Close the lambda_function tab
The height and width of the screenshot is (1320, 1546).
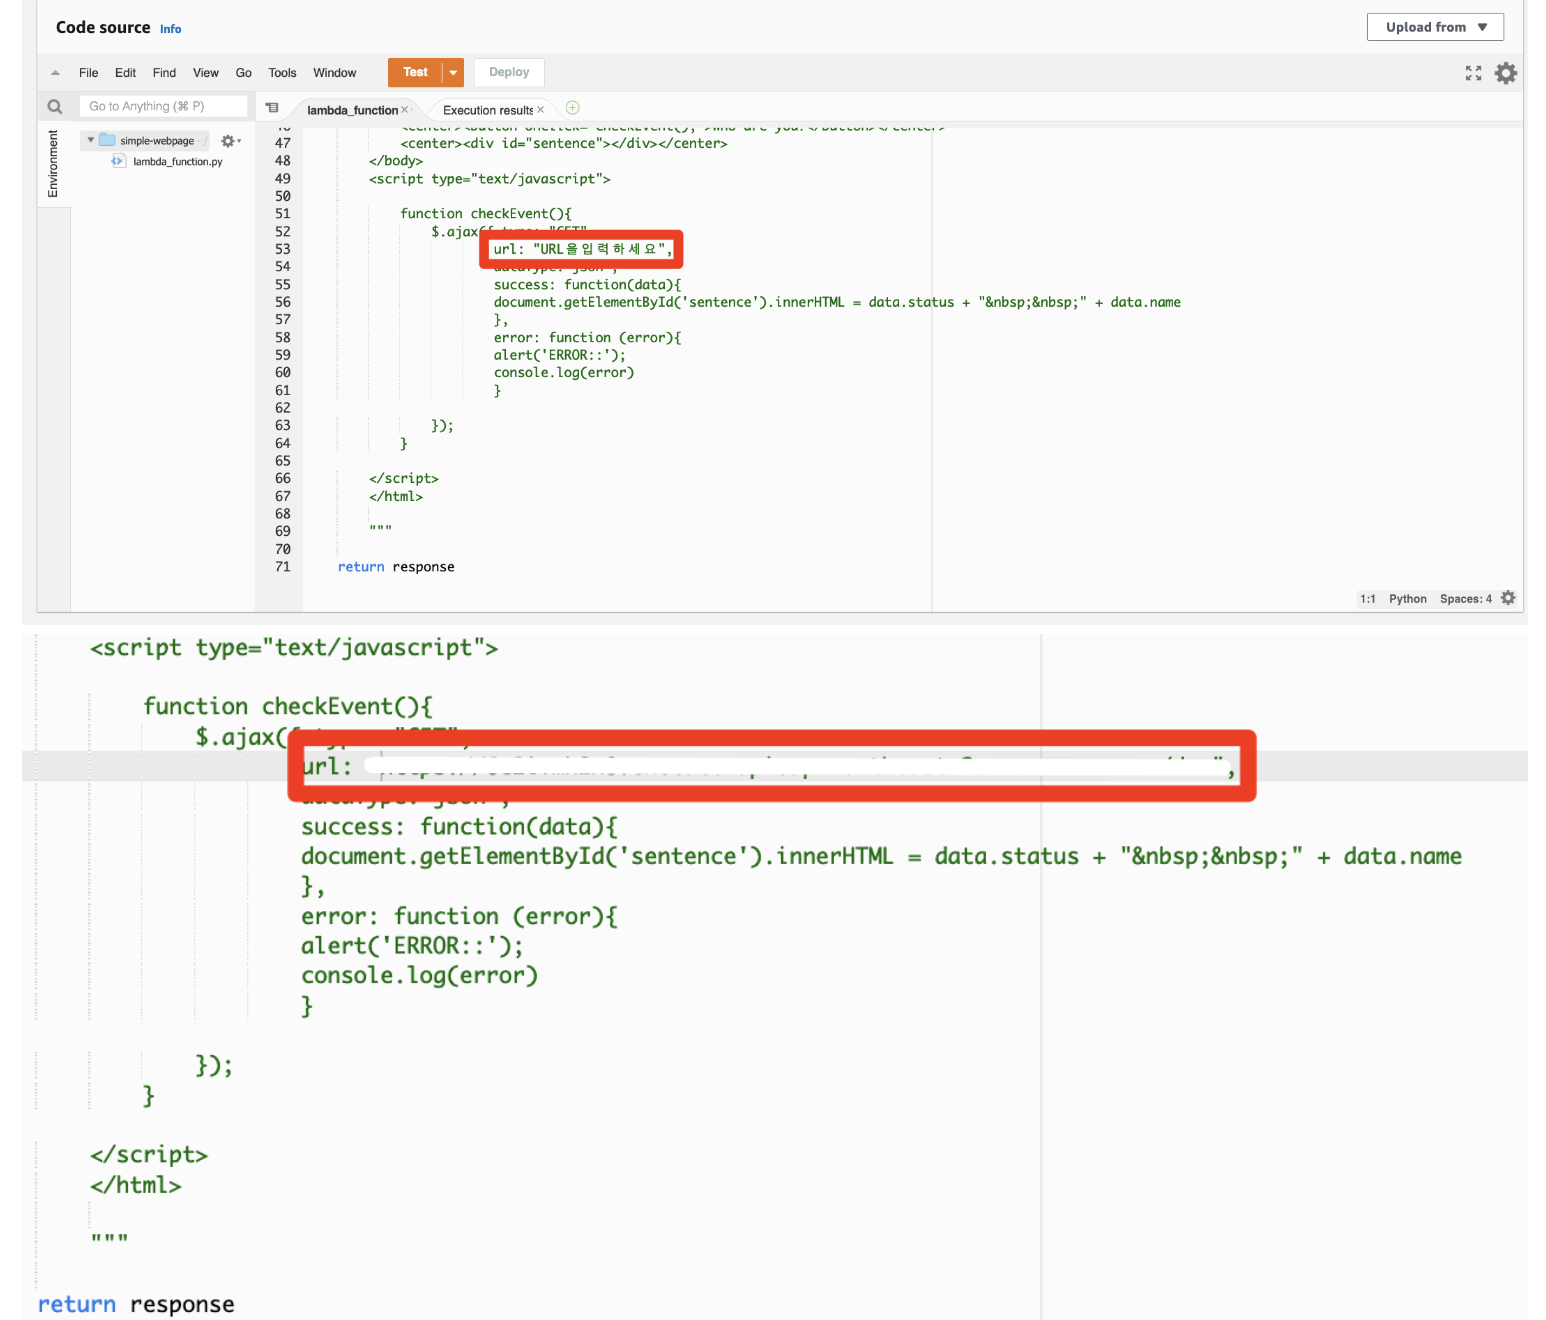click(405, 110)
